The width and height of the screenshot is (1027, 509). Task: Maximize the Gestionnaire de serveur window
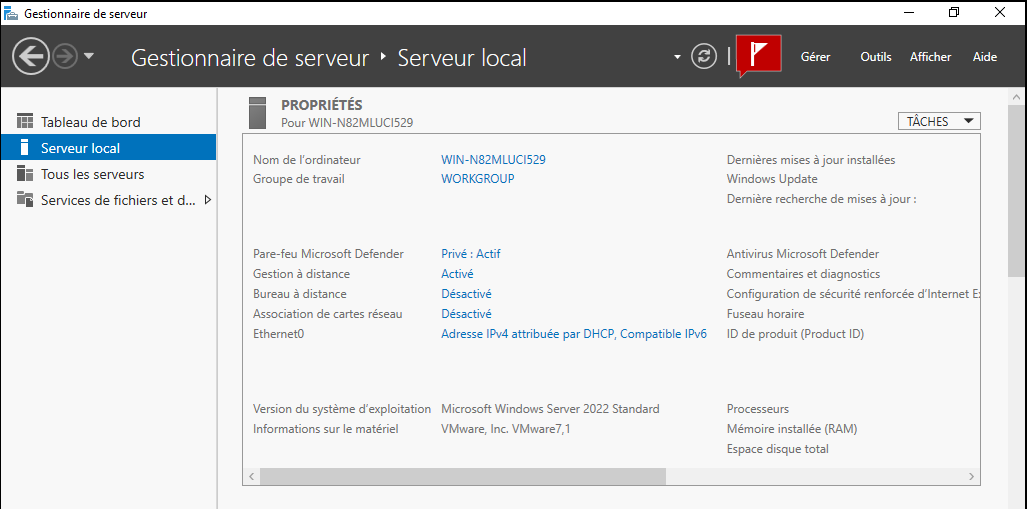click(954, 12)
